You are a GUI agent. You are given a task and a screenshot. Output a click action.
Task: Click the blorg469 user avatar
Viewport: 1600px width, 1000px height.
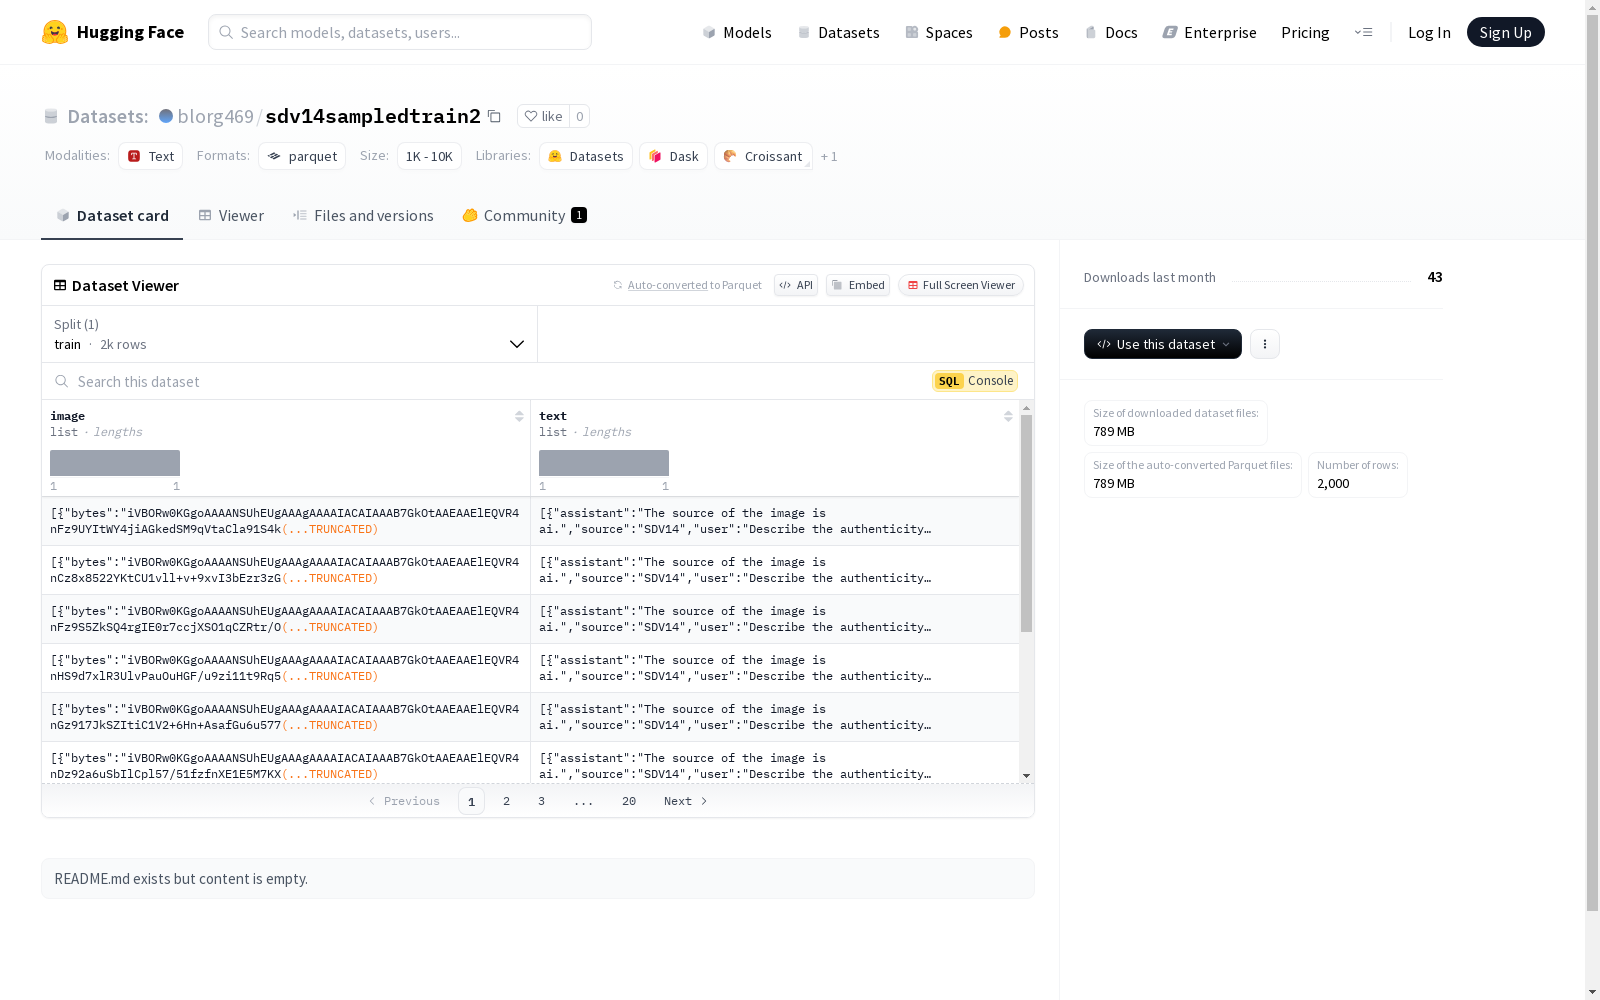pos(166,116)
